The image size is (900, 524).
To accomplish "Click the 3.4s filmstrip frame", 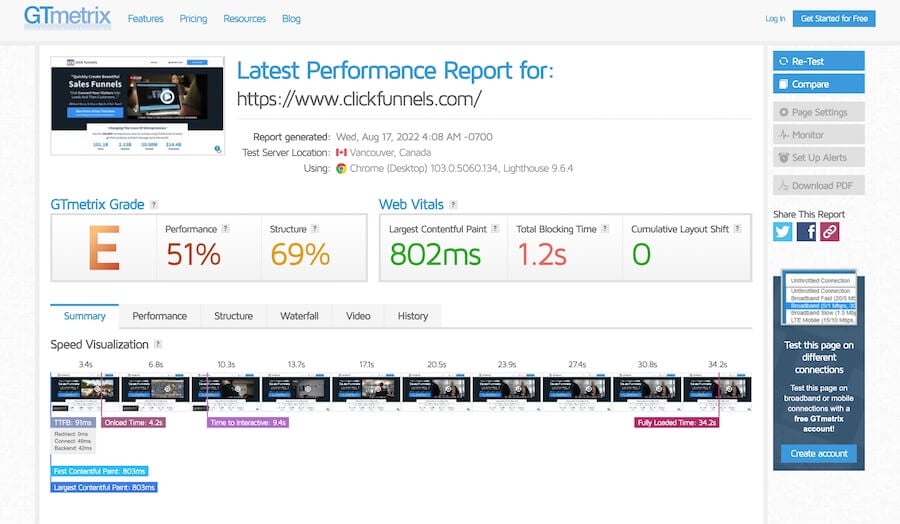I will pyautogui.click(x=85, y=393).
